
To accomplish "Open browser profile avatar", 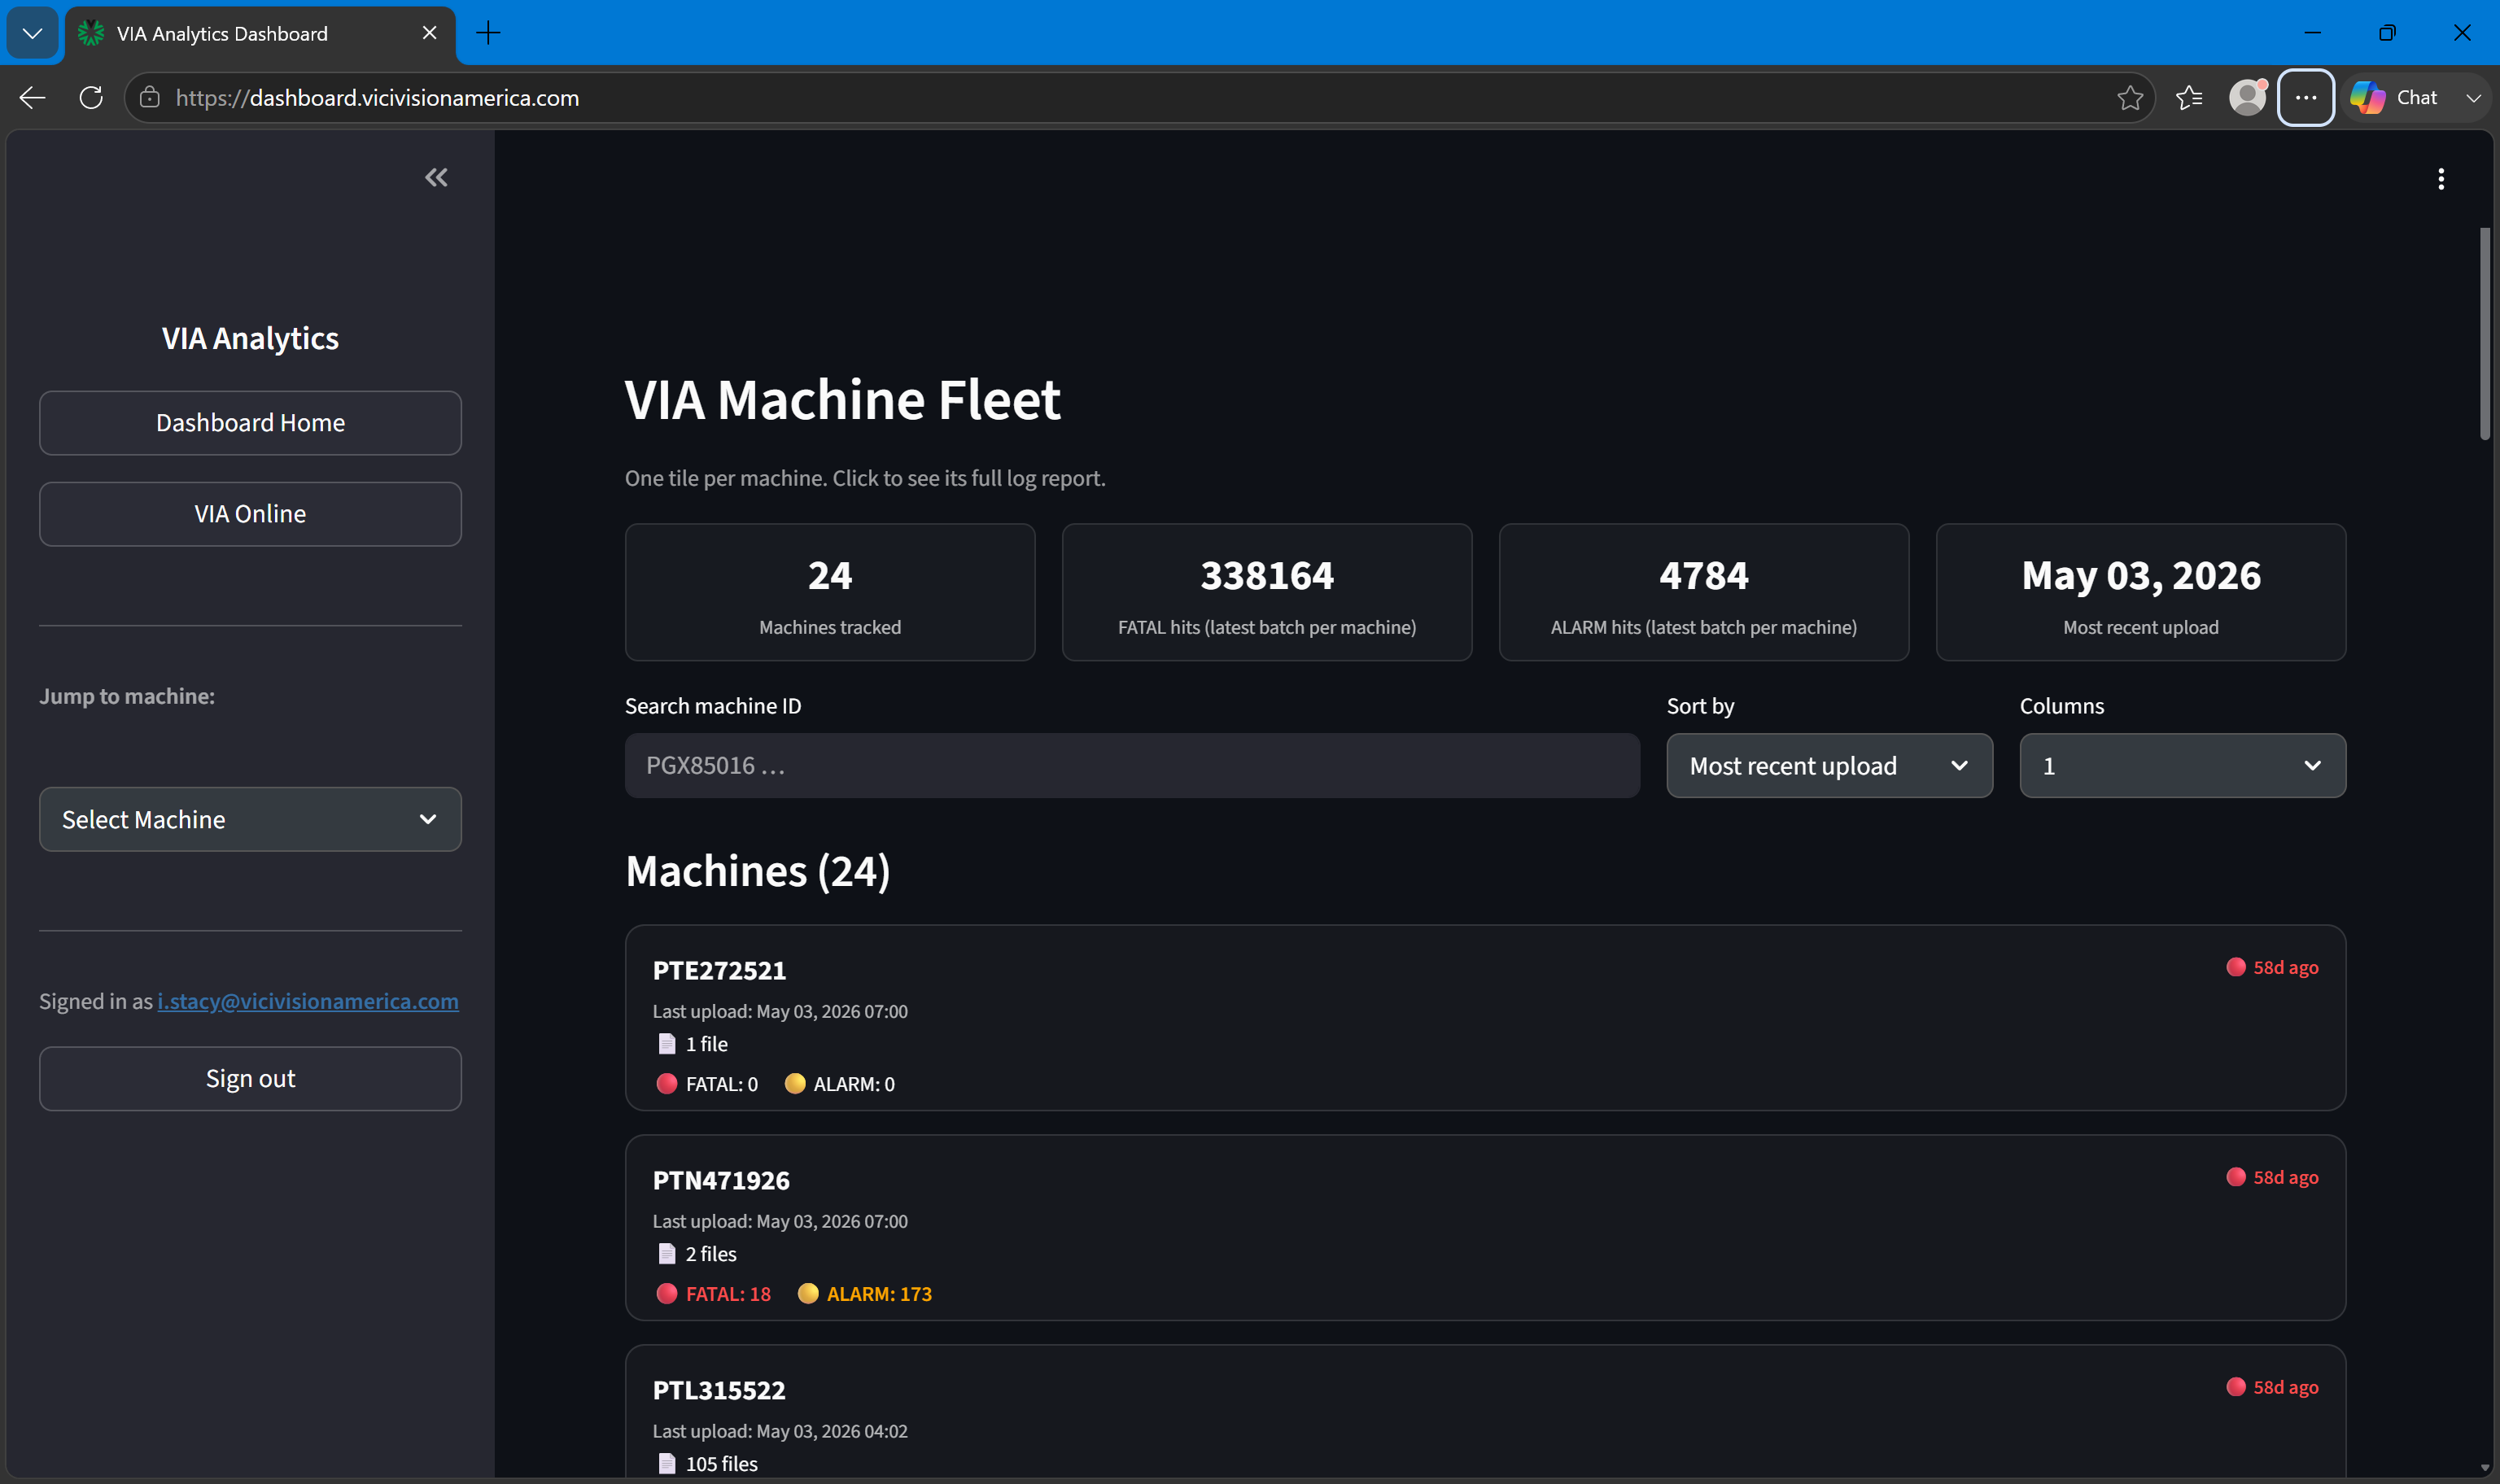I will 2247,98.
